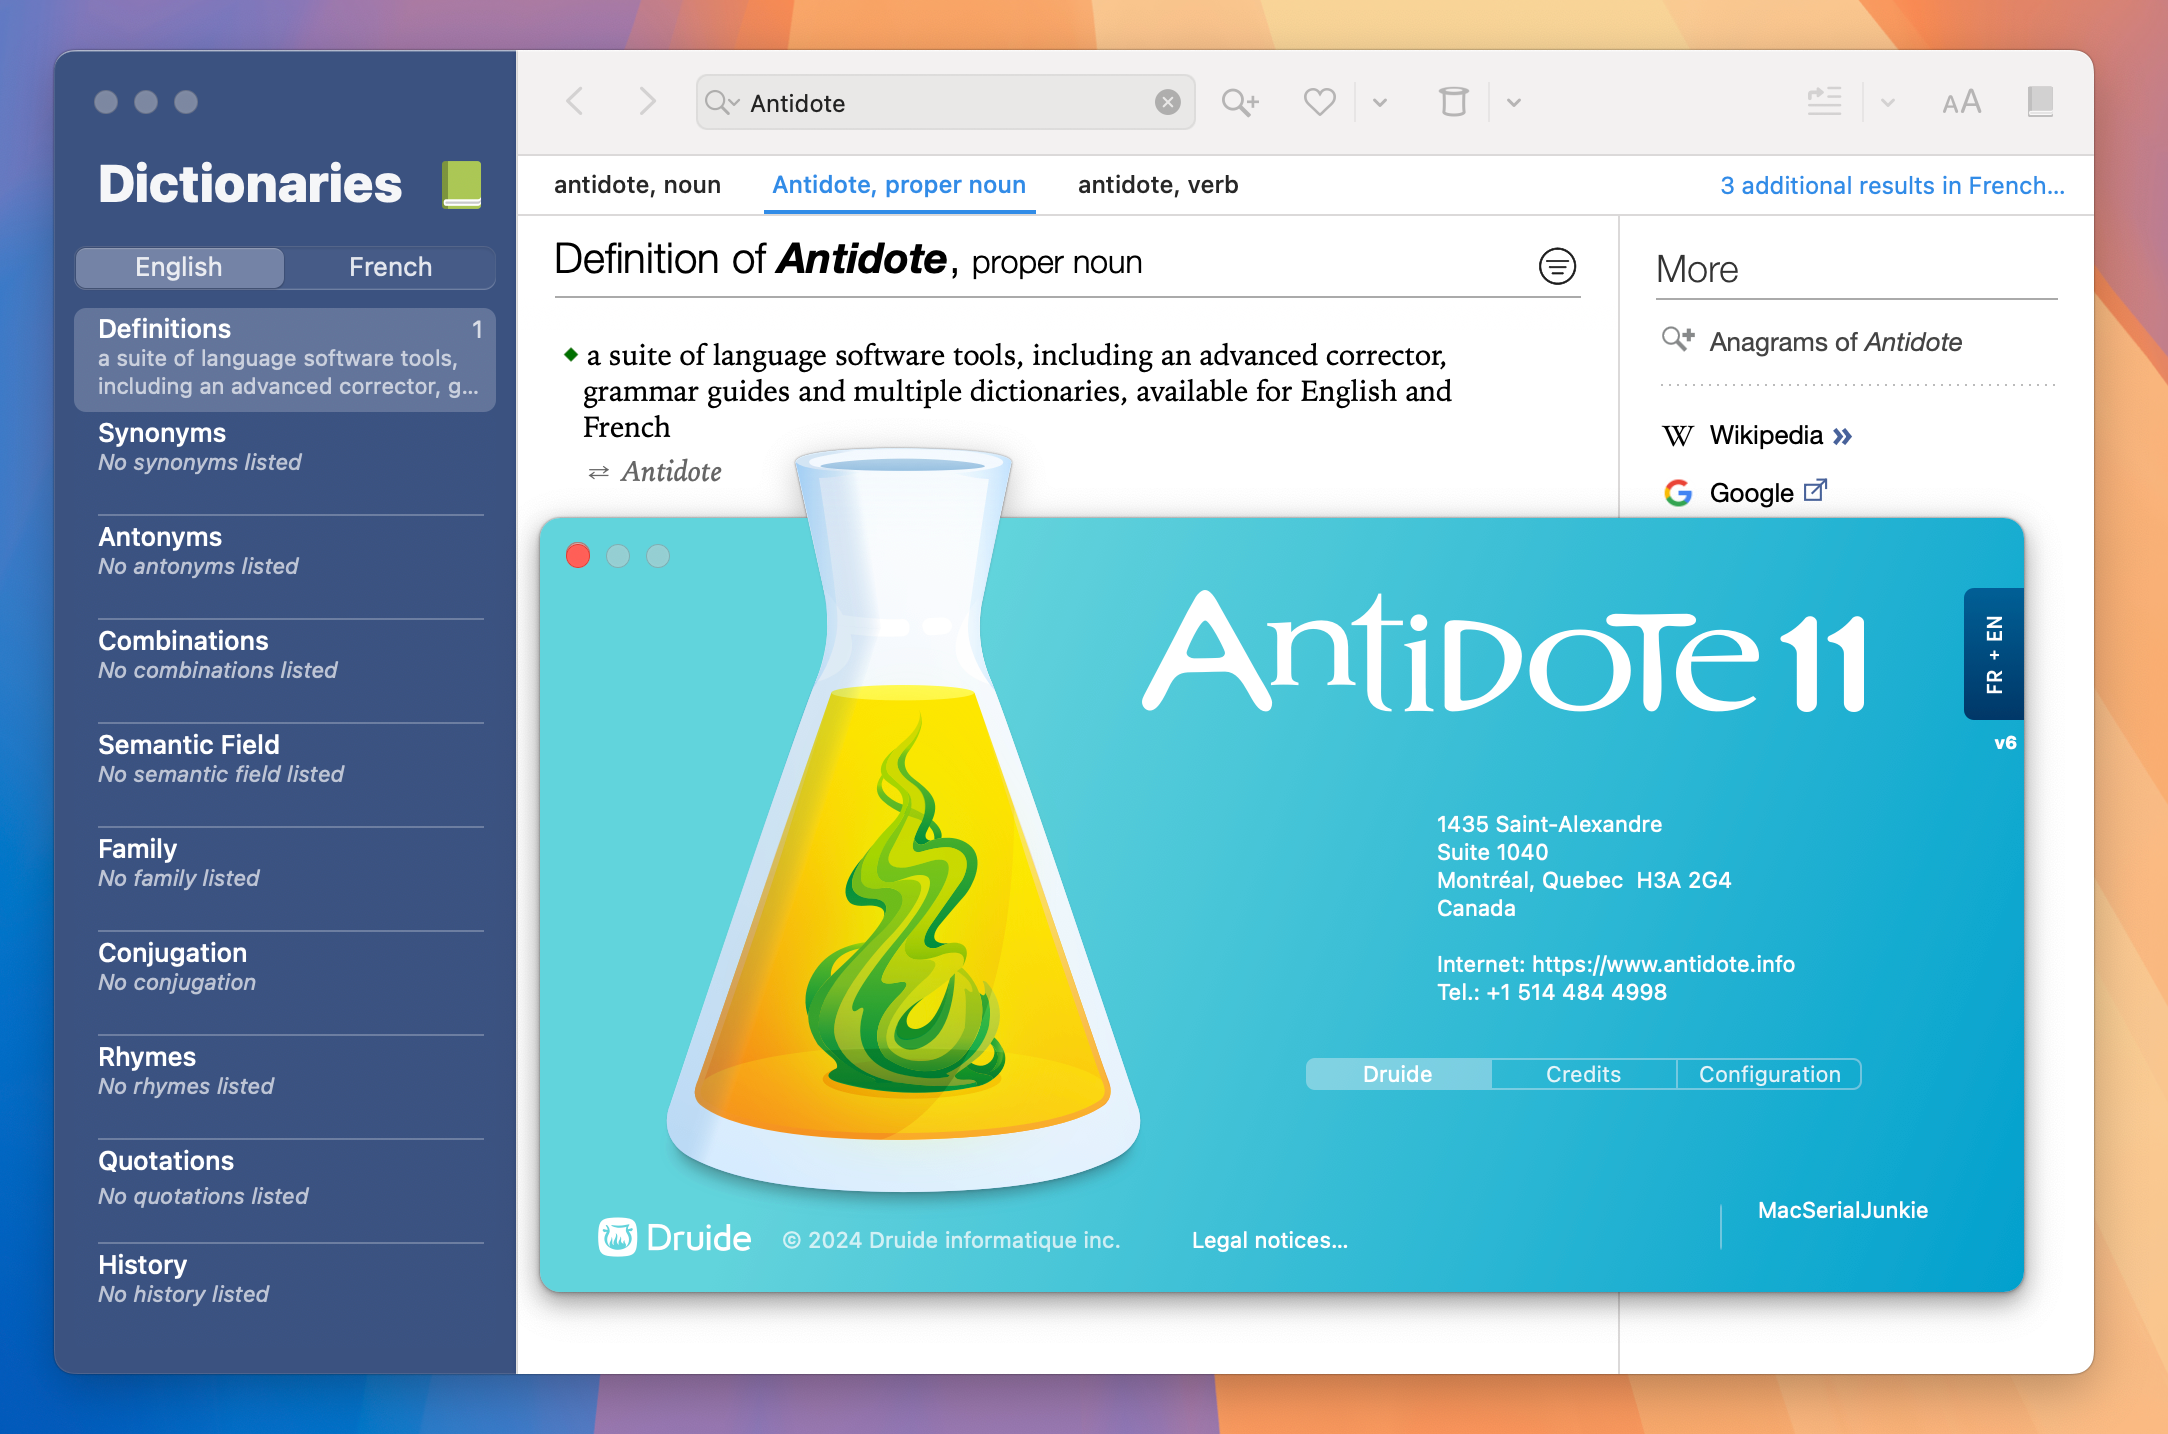
Task: Click the definition filter circle icon
Action: point(1557,266)
